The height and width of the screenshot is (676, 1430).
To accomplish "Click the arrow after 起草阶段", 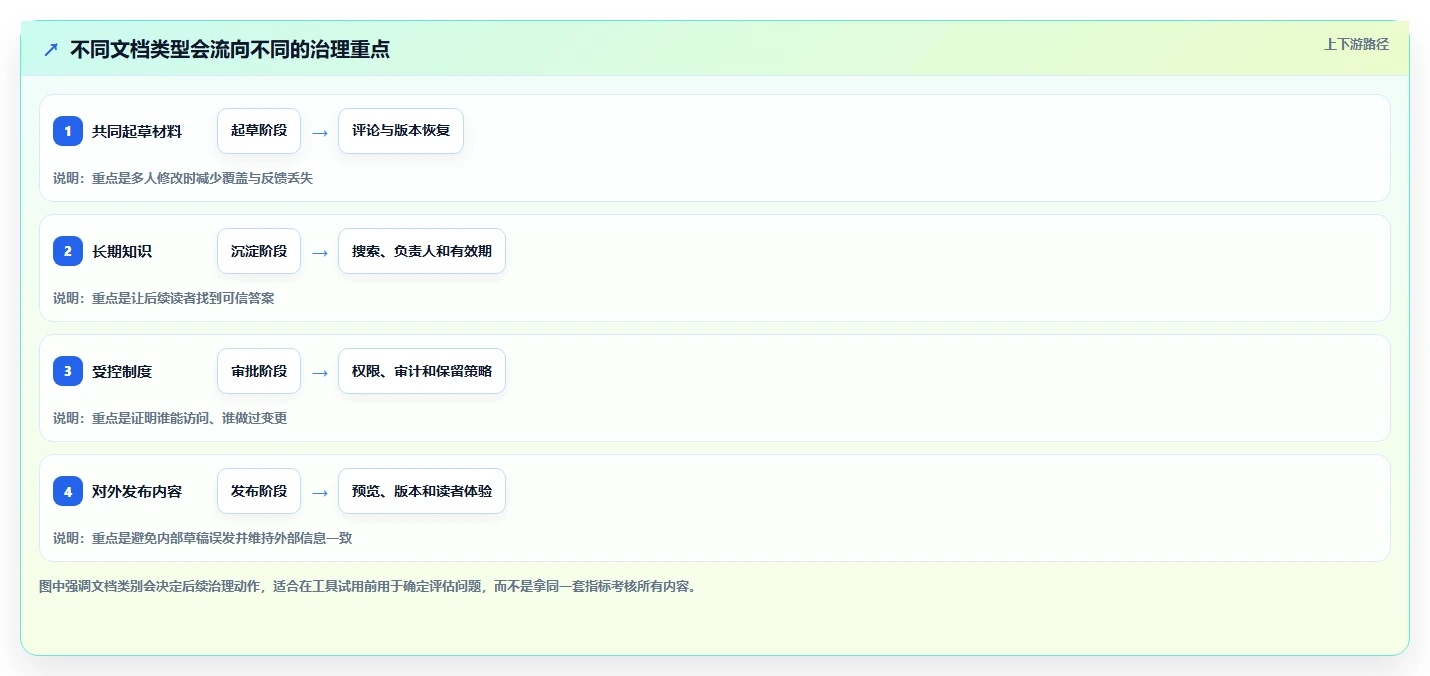I will (x=319, y=132).
